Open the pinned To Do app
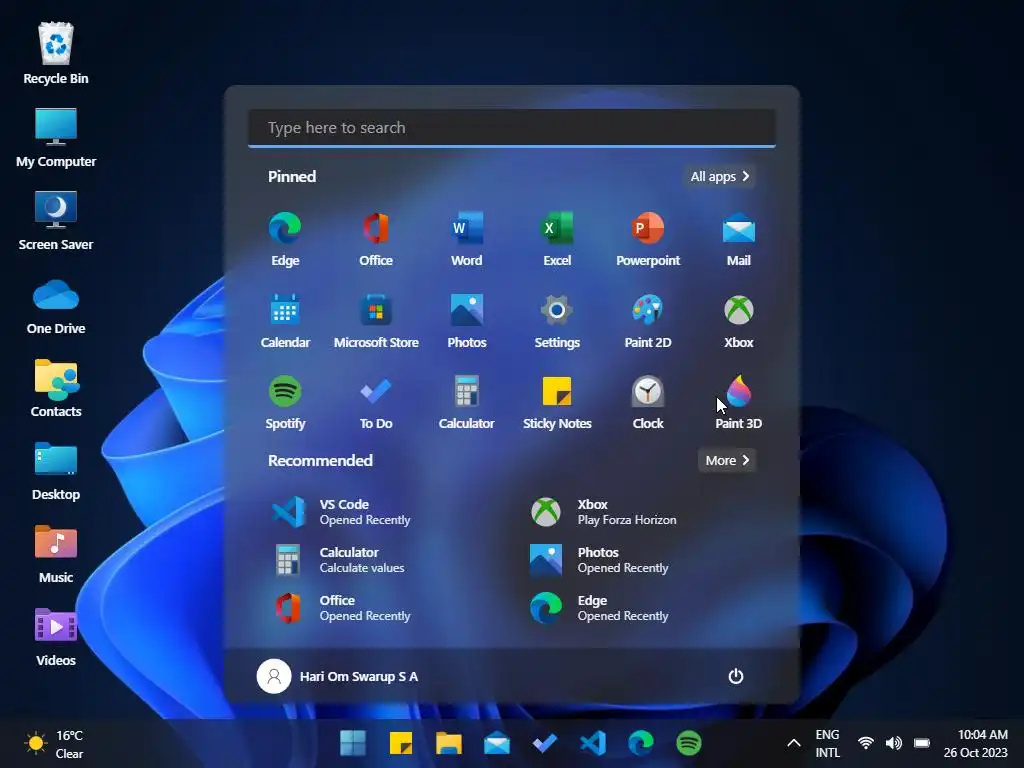The height and width of the screenshot is (768, 1024). [x=376, y=402]
